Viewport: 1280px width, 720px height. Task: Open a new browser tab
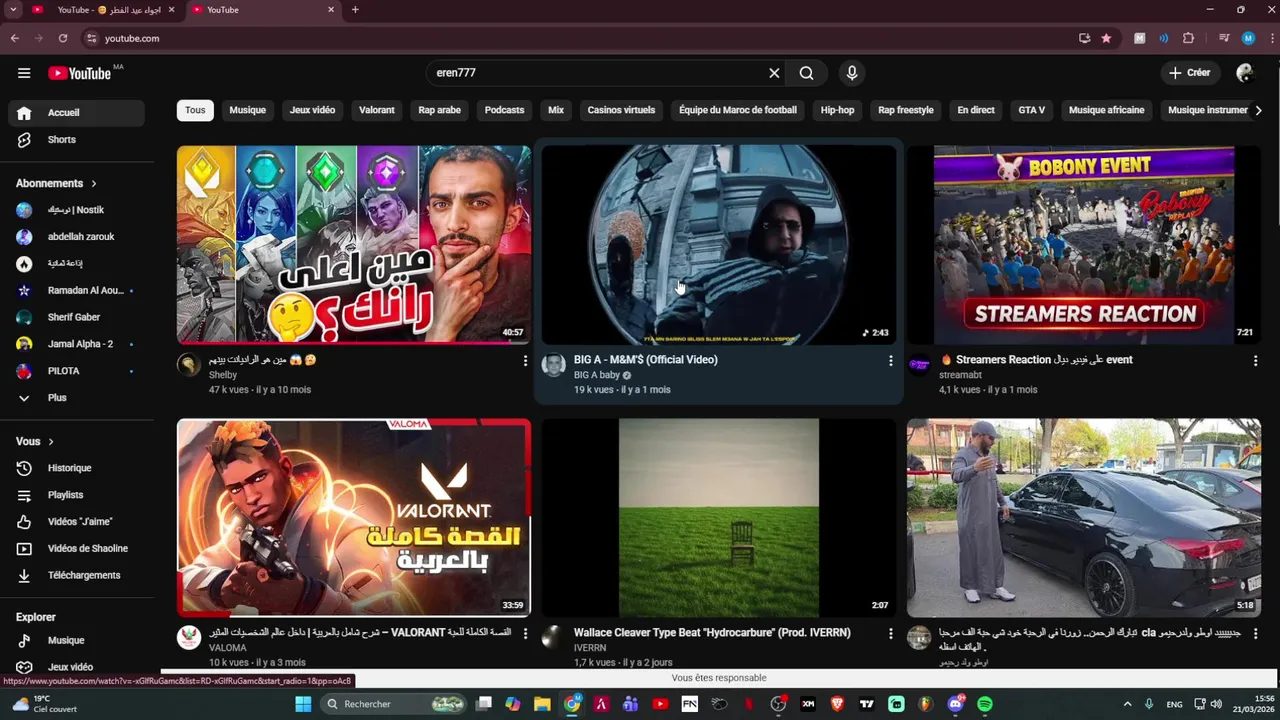(x=355, y=10)
